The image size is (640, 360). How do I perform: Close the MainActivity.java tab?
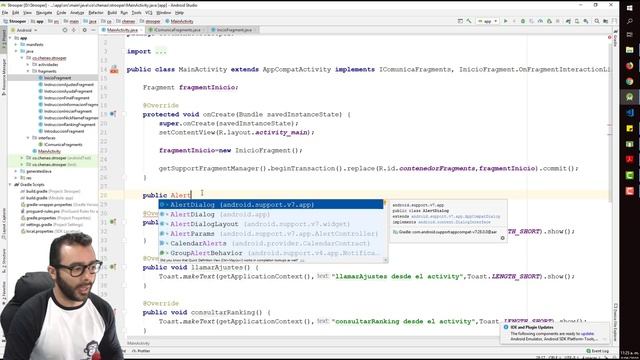click(142, 30)
